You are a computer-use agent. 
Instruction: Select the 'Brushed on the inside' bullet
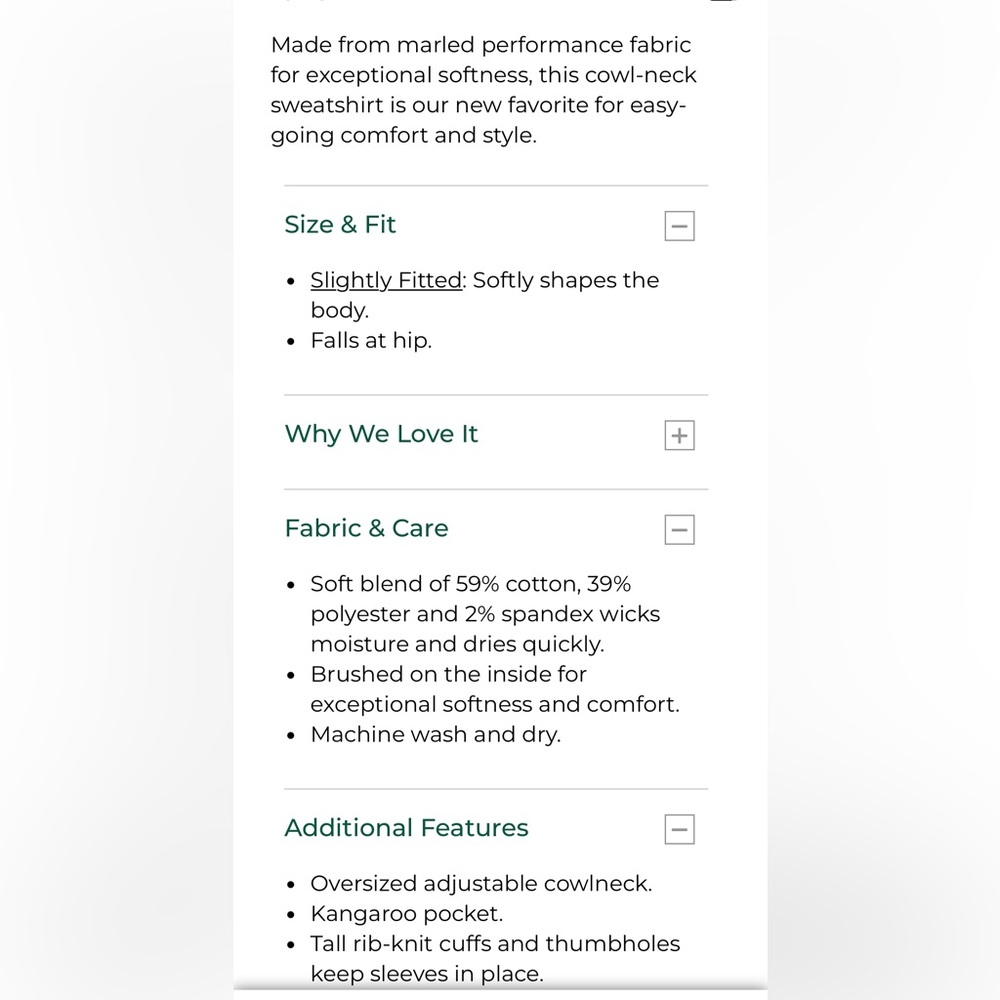(495, 689)
